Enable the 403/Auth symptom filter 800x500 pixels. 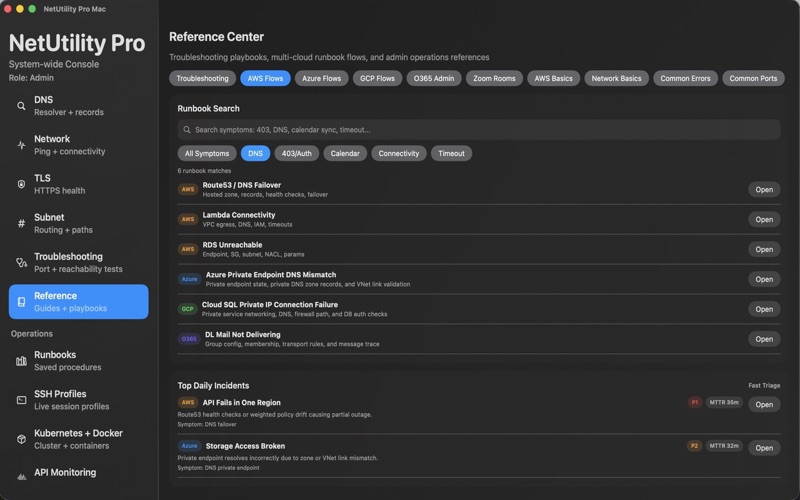pyautogui.click(x=296, y=153)
